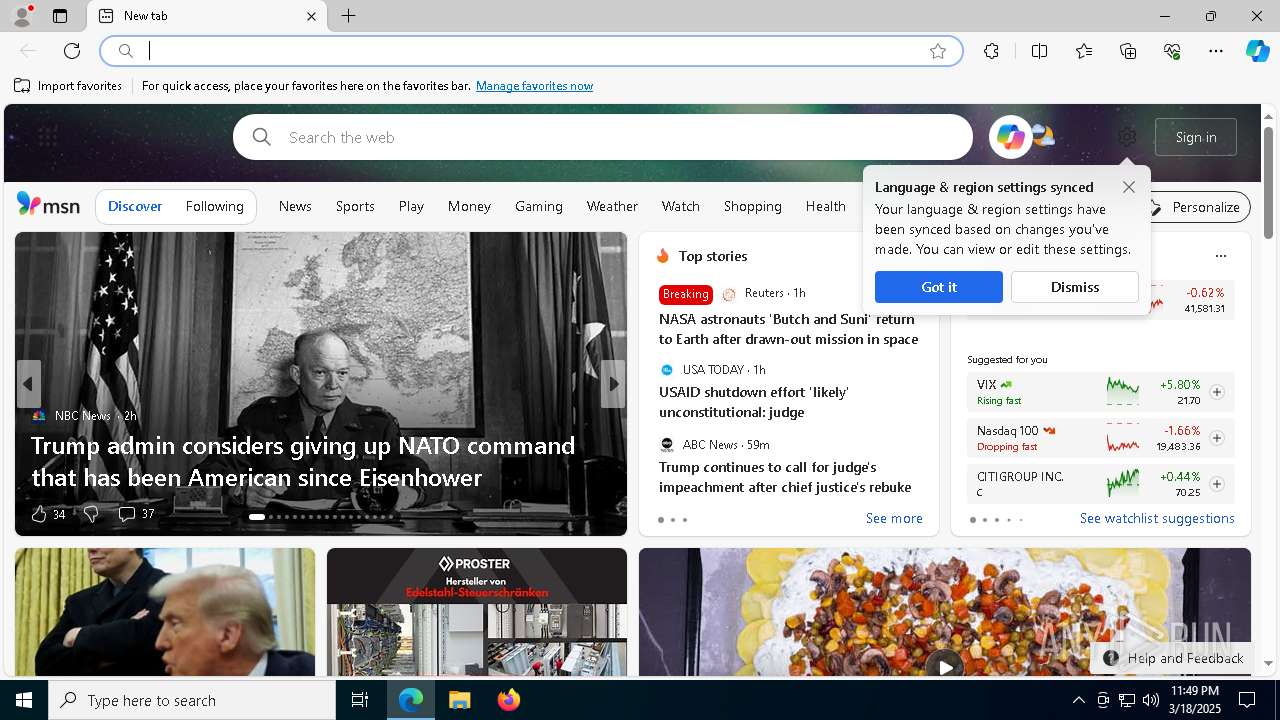The height and width of the screenshot is (720, 1280).
Task: Open the Help and Feedback button
Action: pos(1173,658)
